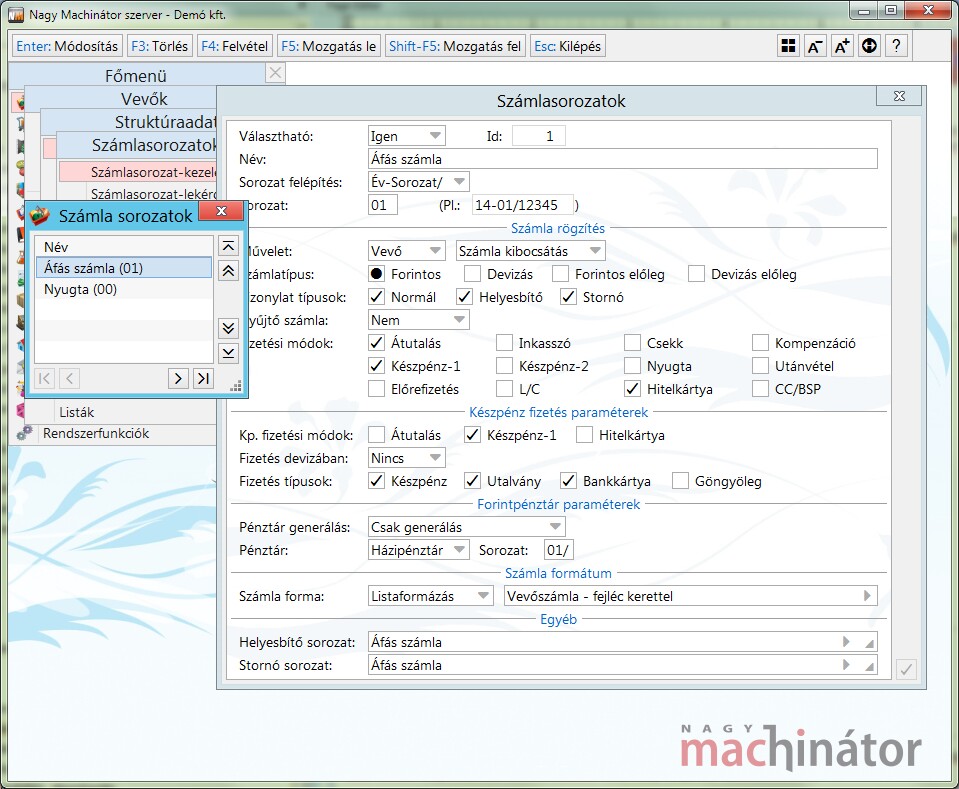Go to the last page in Számla sorozatok
The width and height of the screenshot is (959, 789).
coord(203,378)
